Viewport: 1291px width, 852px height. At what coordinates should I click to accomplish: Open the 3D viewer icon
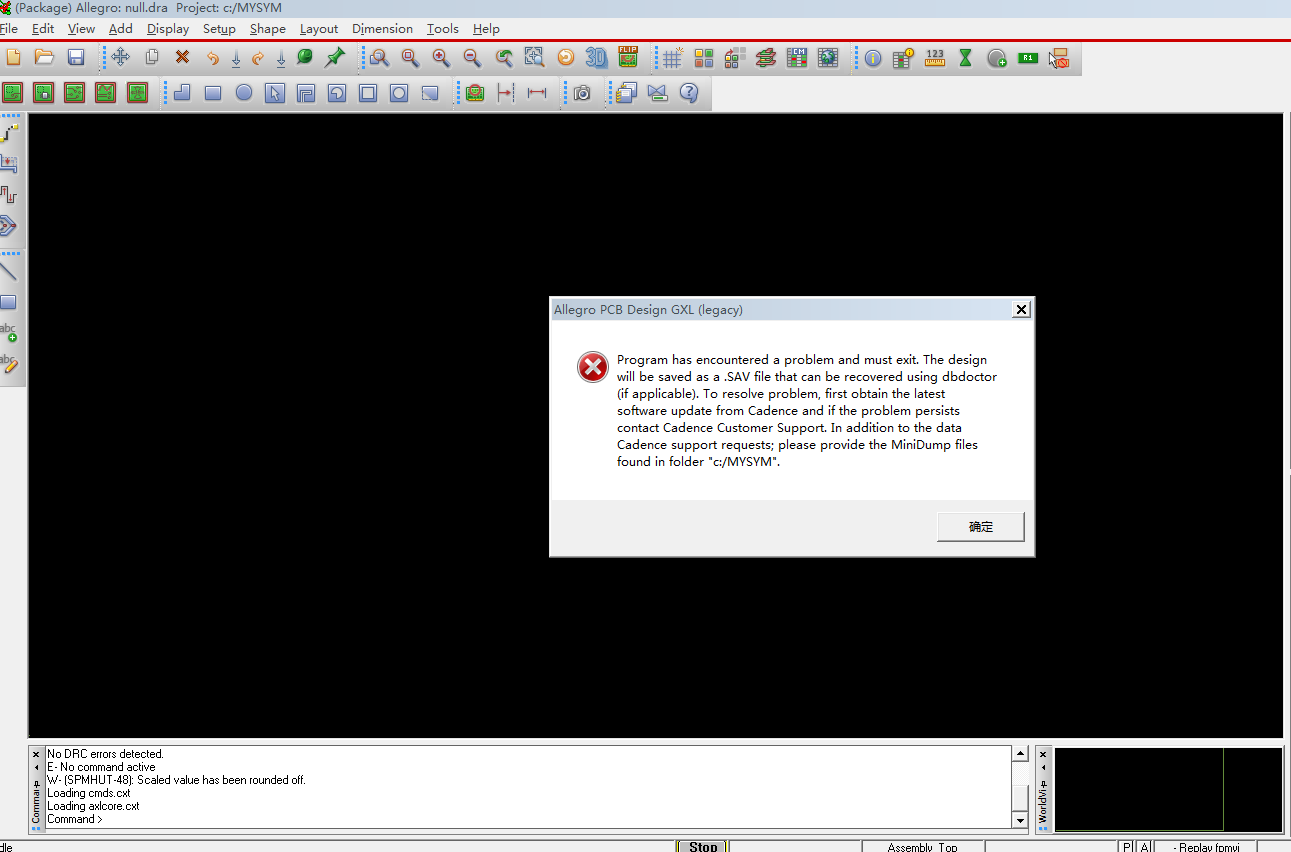(x=597, y=58)
